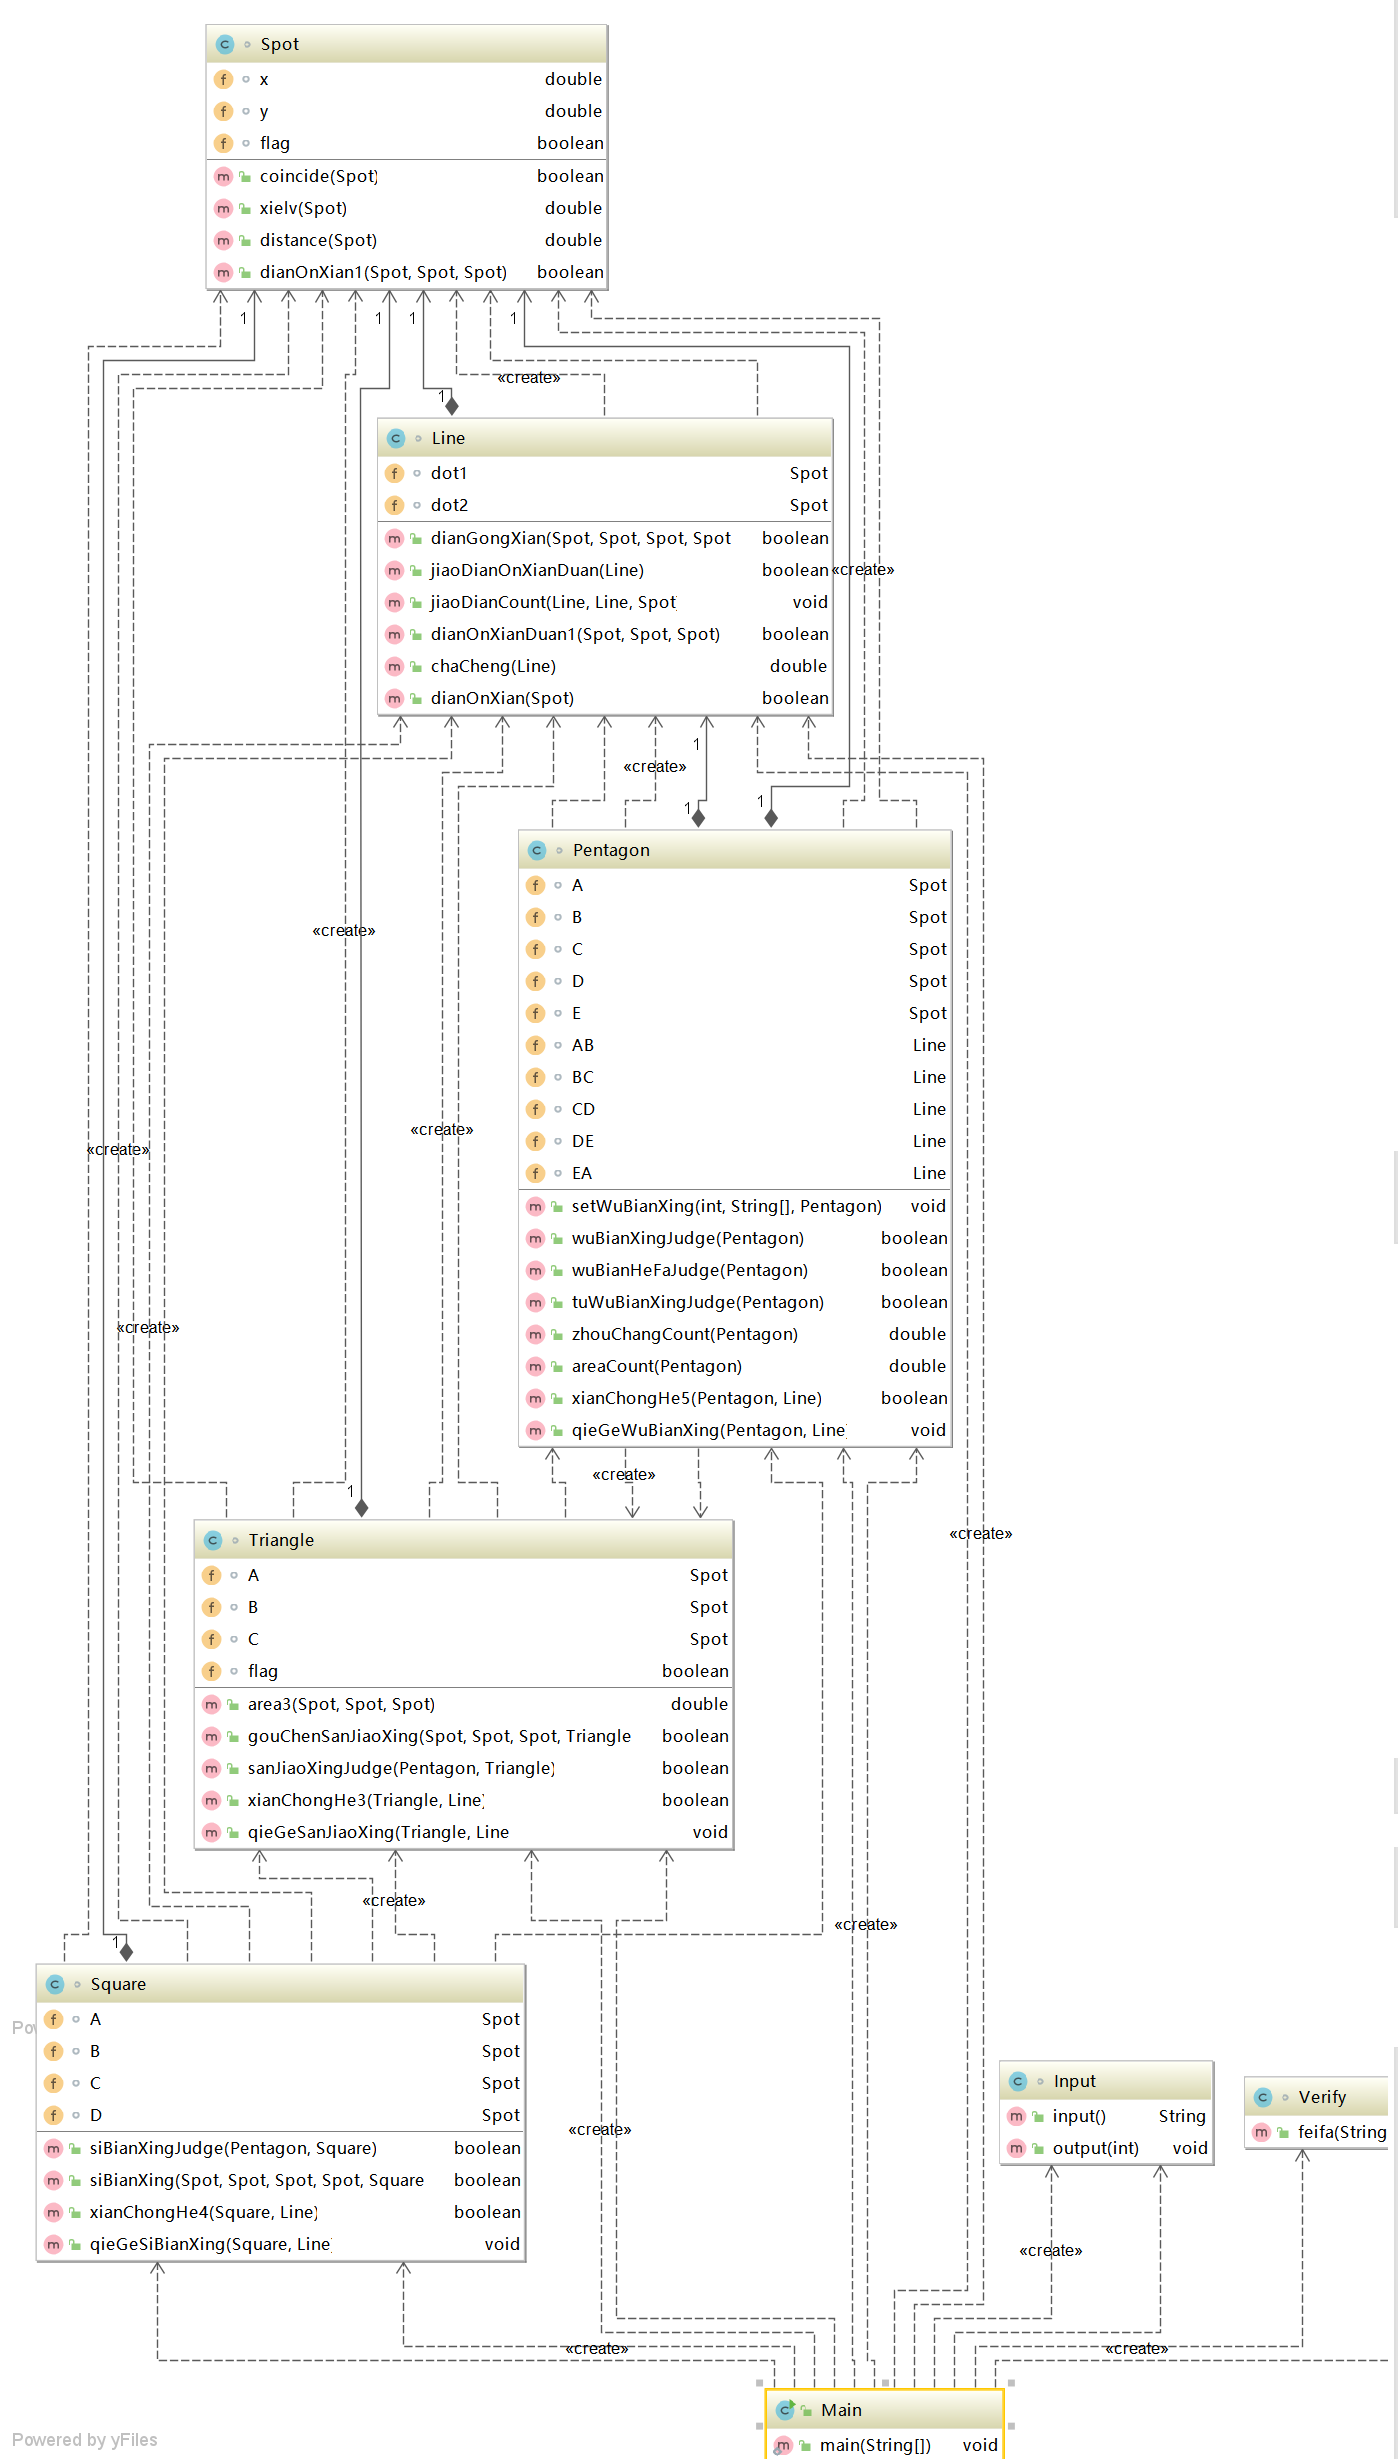This screenshot has height=2459, width=1398.
Task: Select the Spot class title
Action: 280,44
